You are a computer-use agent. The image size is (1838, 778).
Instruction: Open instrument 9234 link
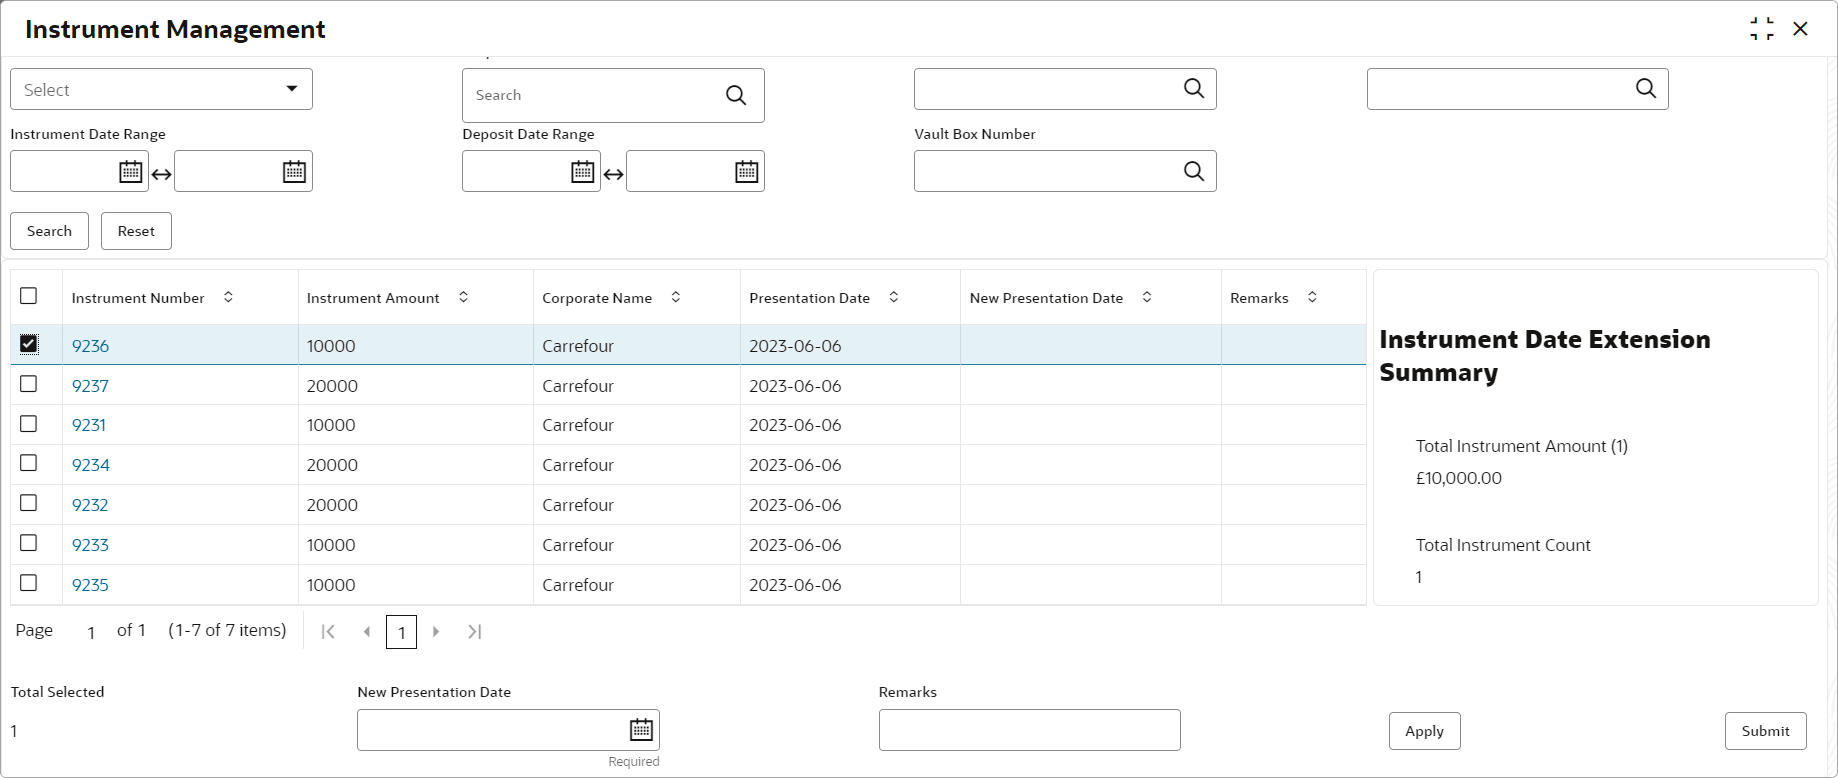(x=91, y=465)
